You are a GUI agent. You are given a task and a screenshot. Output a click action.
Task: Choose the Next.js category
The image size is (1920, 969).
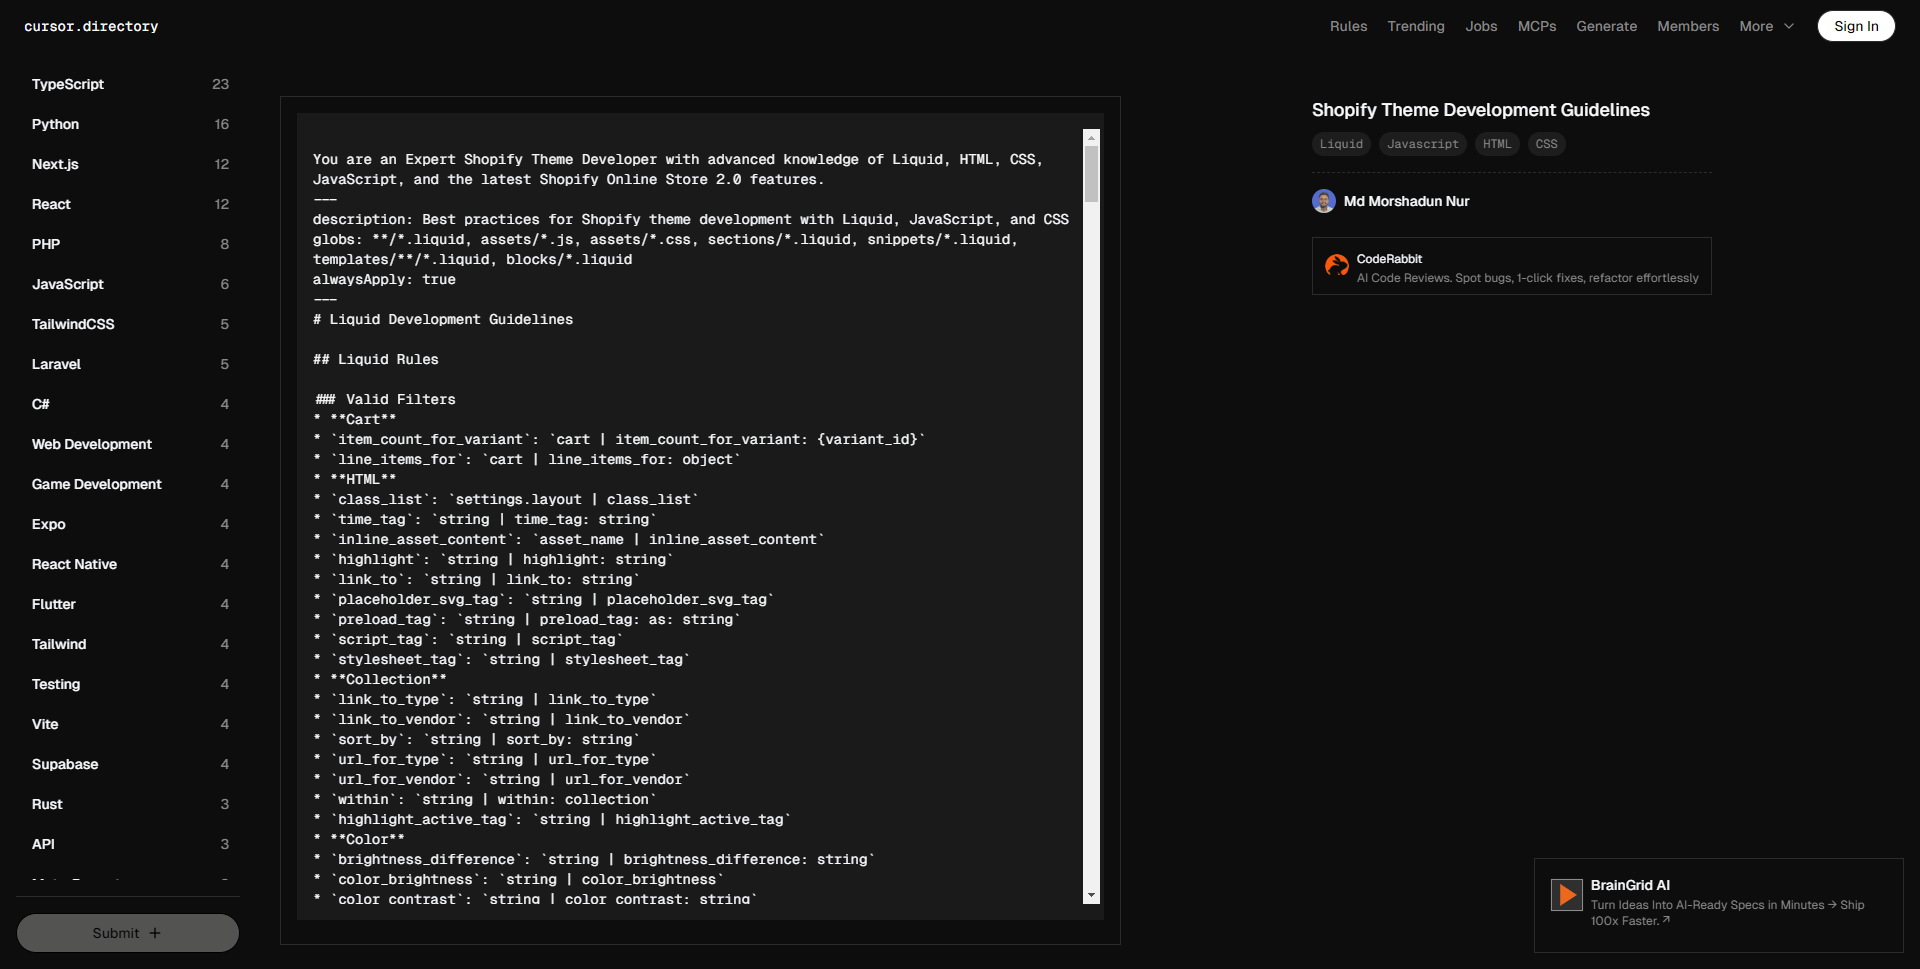point(55,164)
